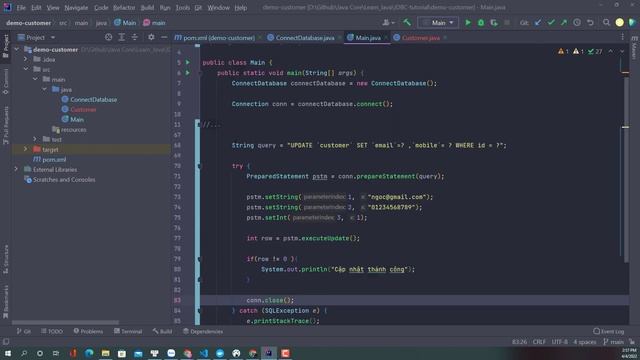Viewport: 640px width, 360px height.
Task: Run with coverage icon in toolbar
Action: click(x=494, y=22)
